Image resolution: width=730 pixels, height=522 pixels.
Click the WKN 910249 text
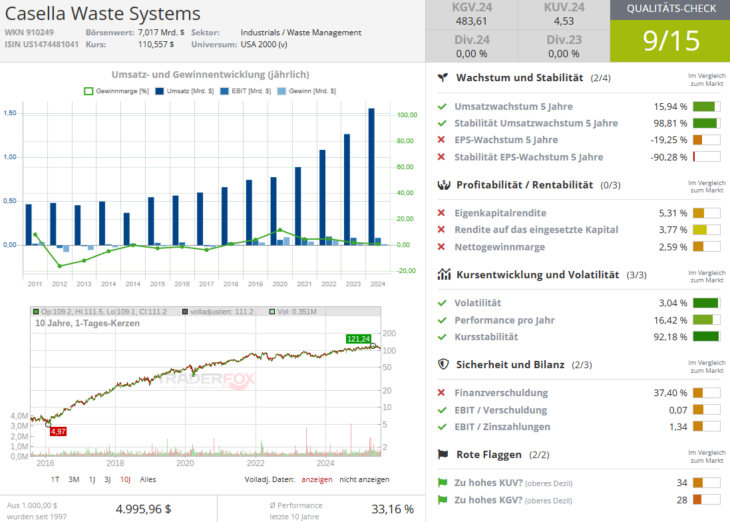click(29, 33)
